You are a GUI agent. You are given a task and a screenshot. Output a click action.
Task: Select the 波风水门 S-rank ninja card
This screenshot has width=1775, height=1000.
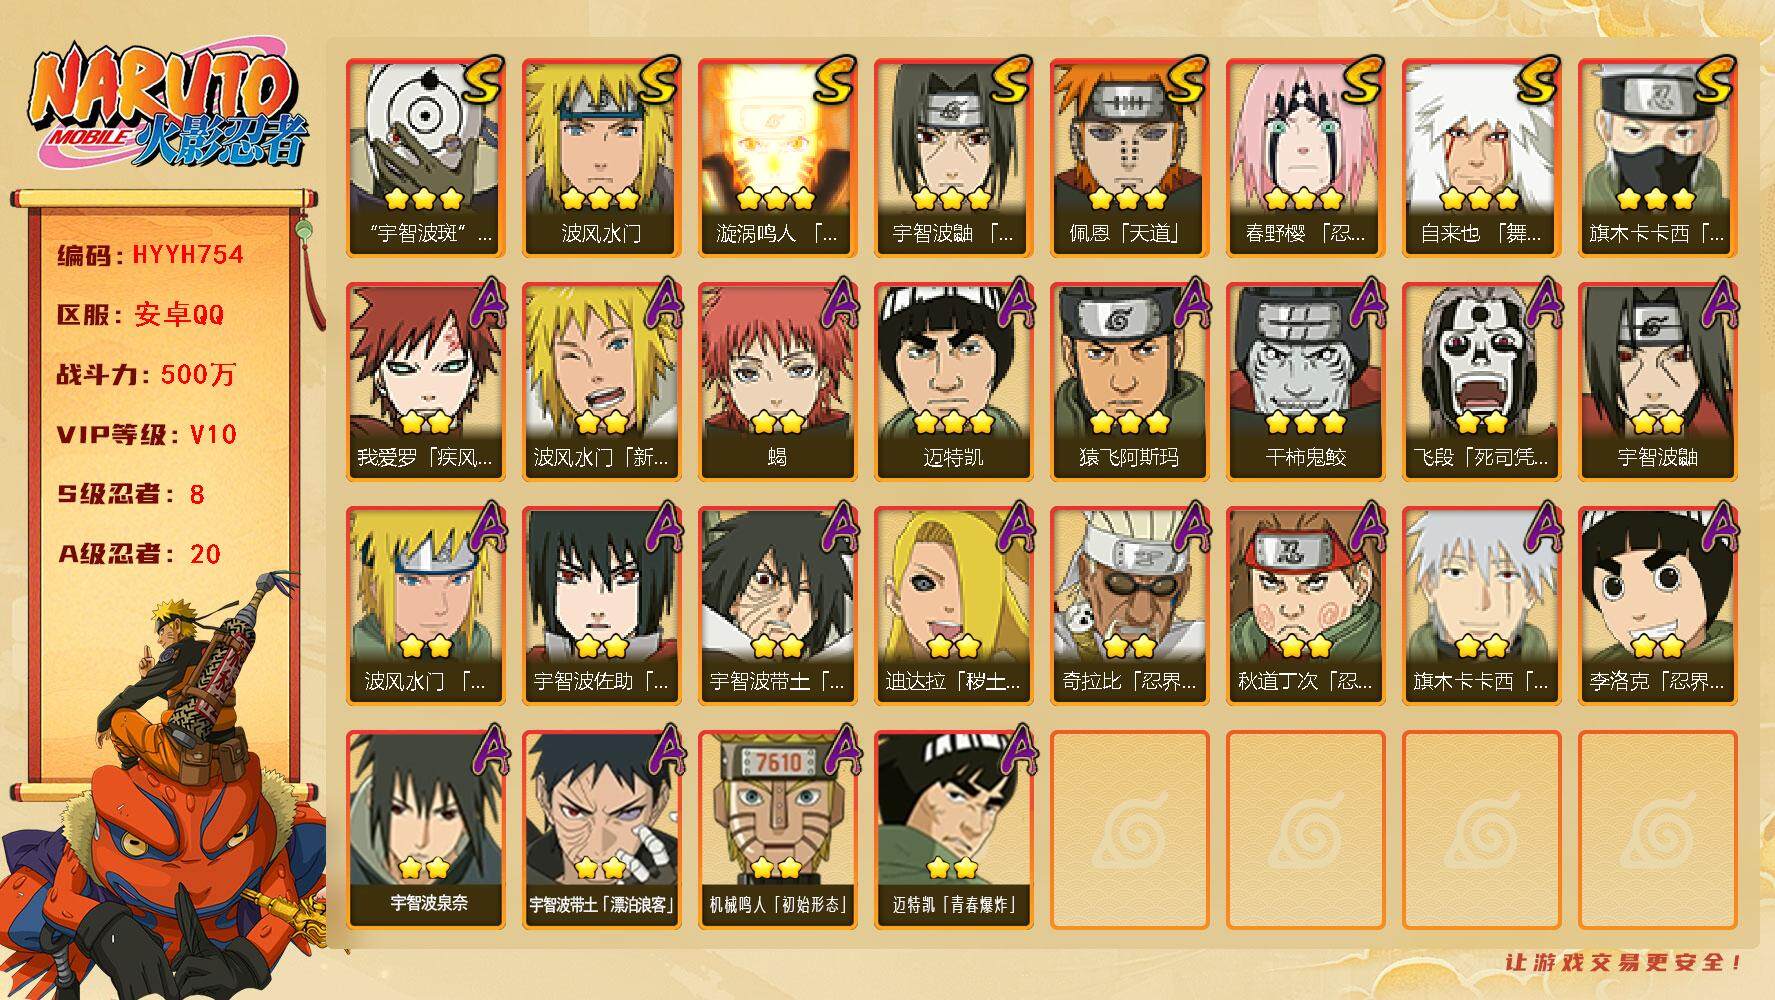click(x=601, y=158)
